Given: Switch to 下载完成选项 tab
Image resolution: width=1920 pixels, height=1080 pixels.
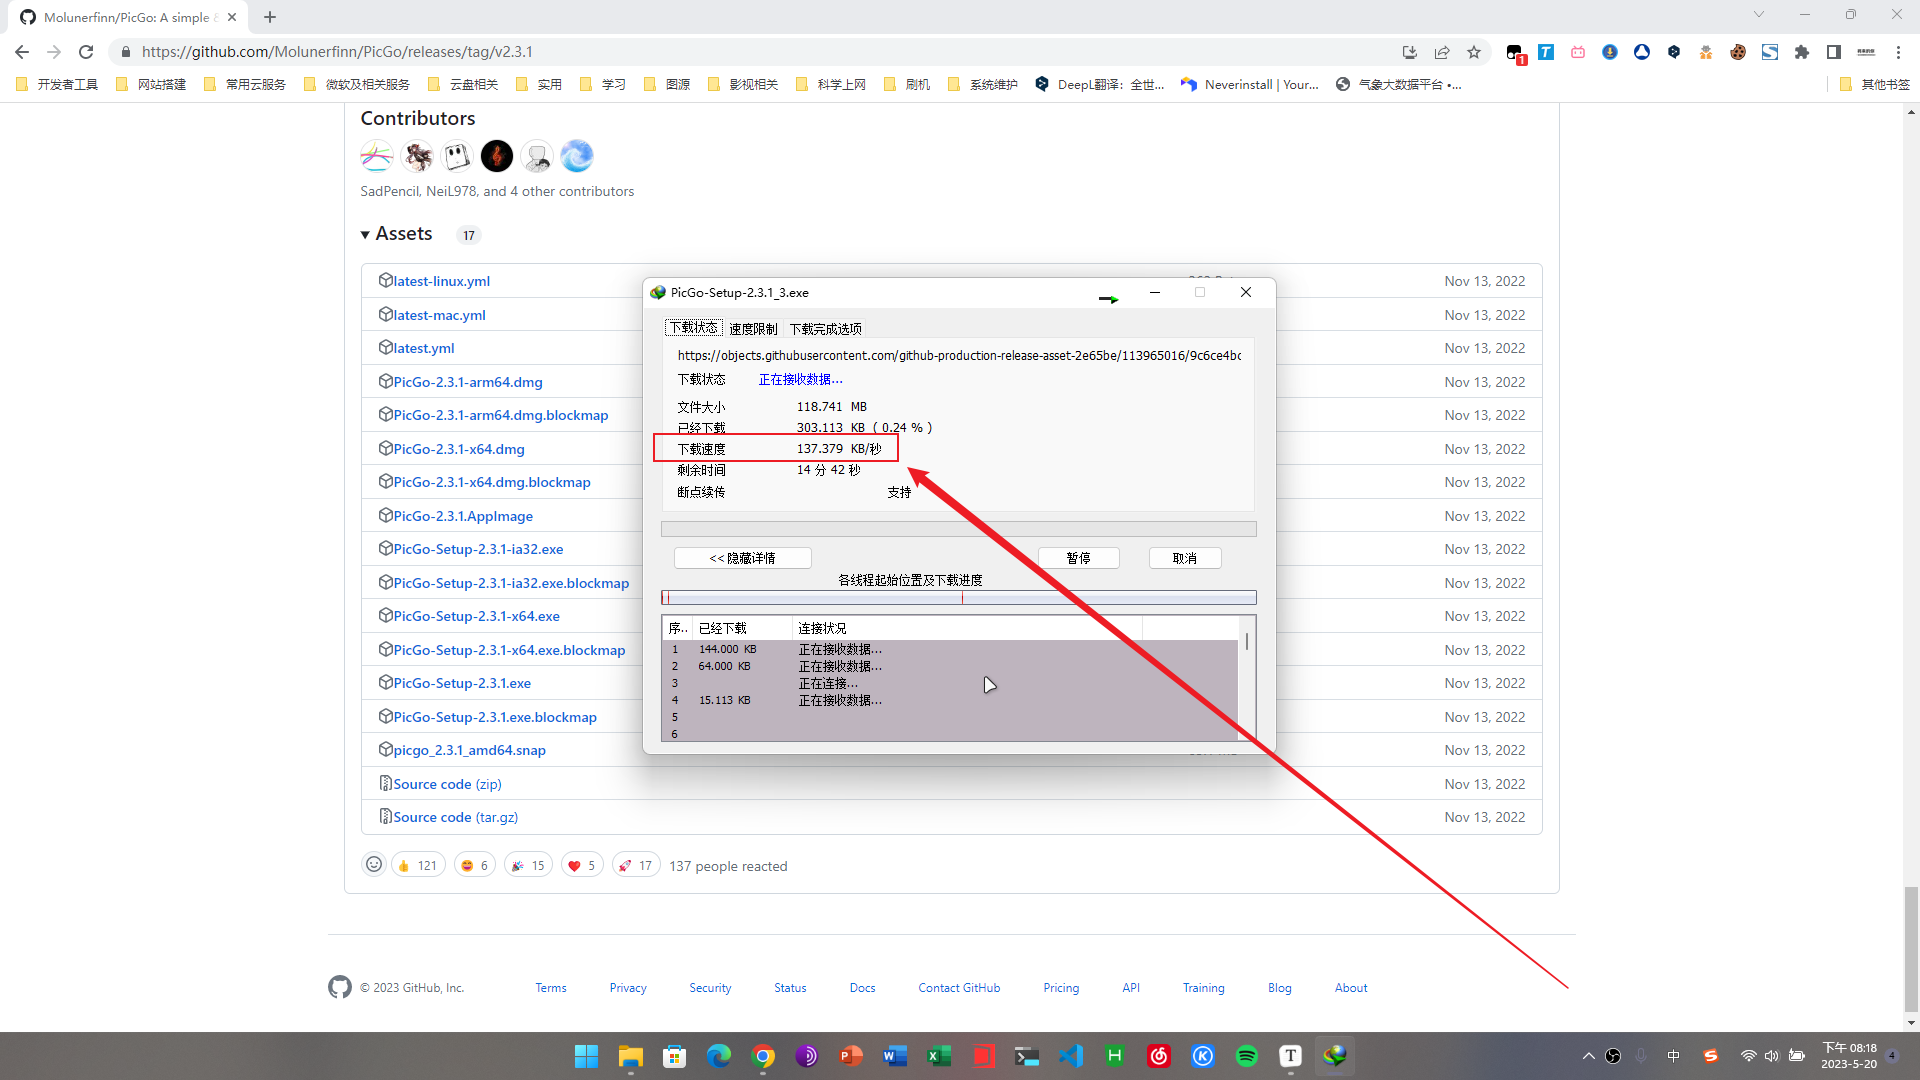Looking at the screenshot, I should [x=826, y=329].
